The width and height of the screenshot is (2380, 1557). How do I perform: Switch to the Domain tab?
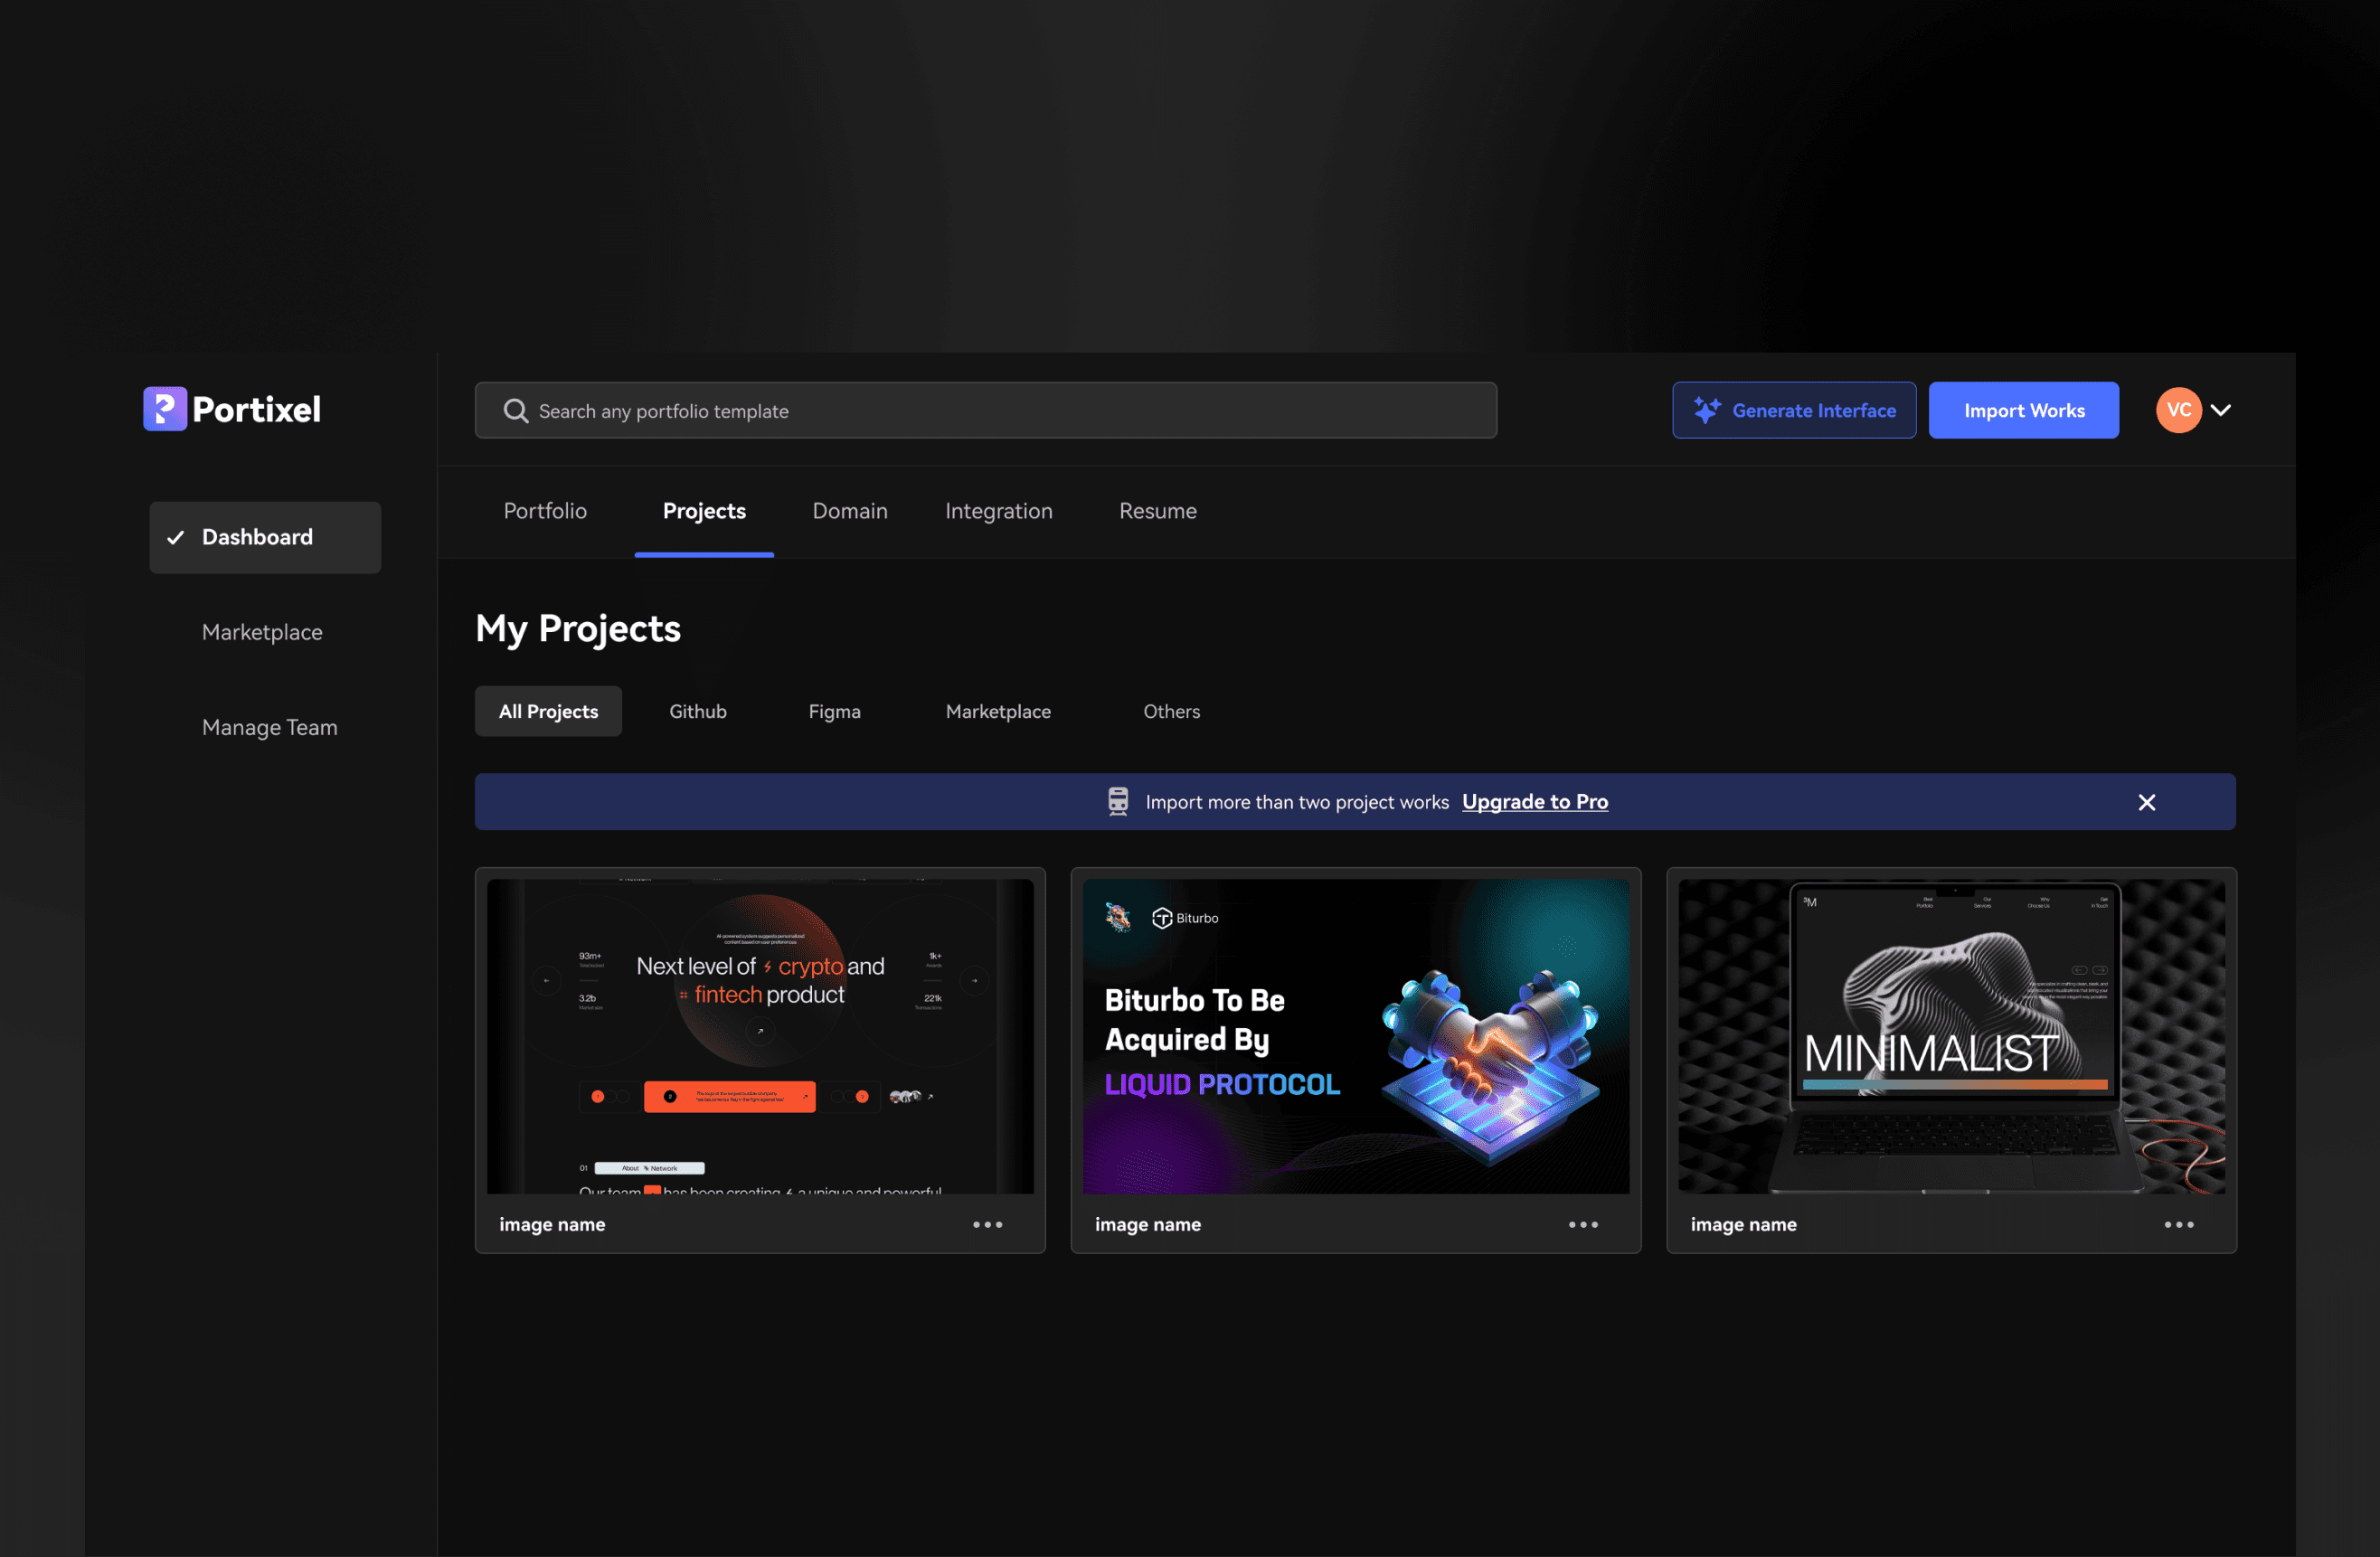click(849, 511)
